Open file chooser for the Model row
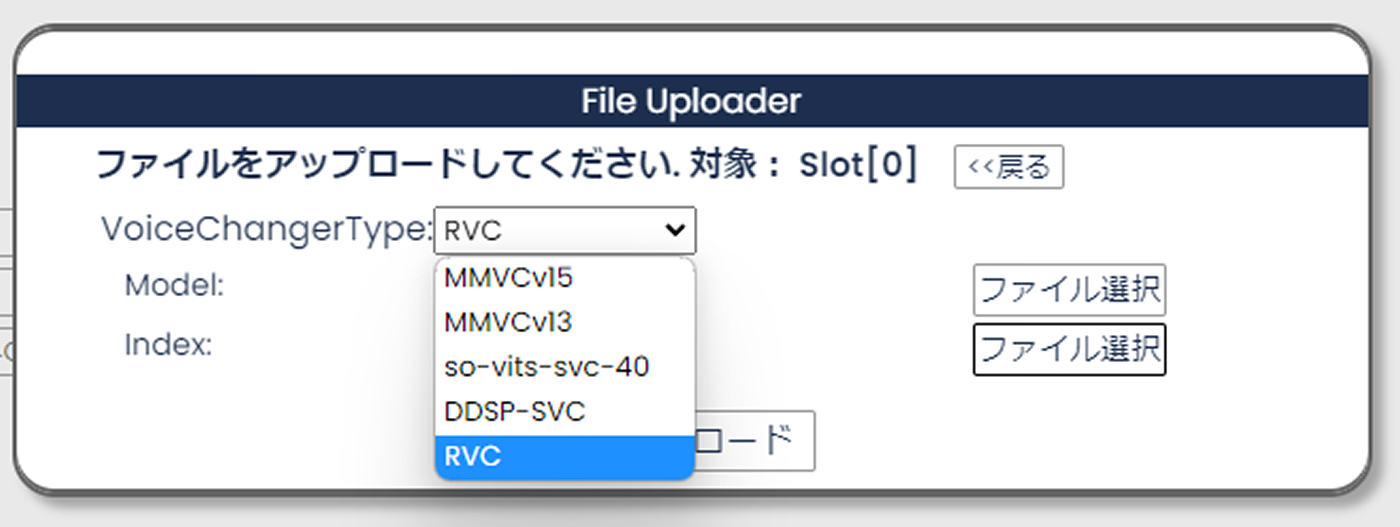 pyautogui.click(x=1069, y=291)
